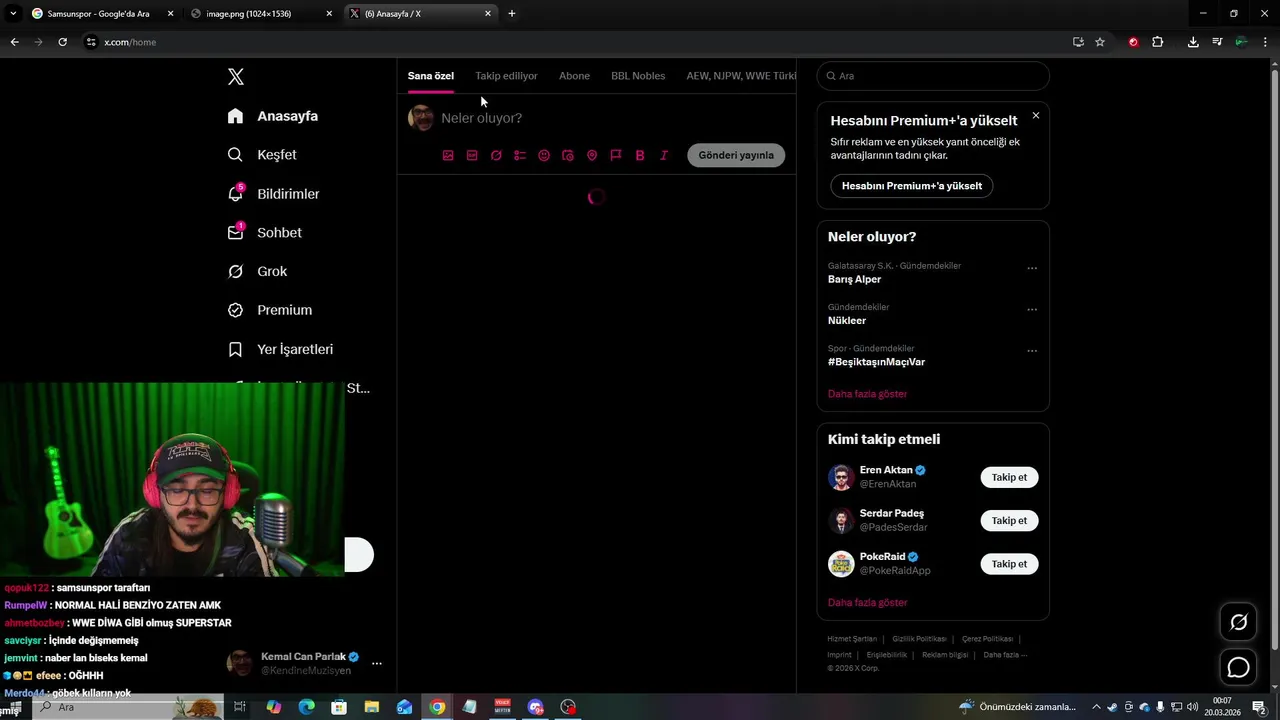Screen dimensions: 1280x720
Task: Follow PokeRaid
Action: tap(1009, 564)
